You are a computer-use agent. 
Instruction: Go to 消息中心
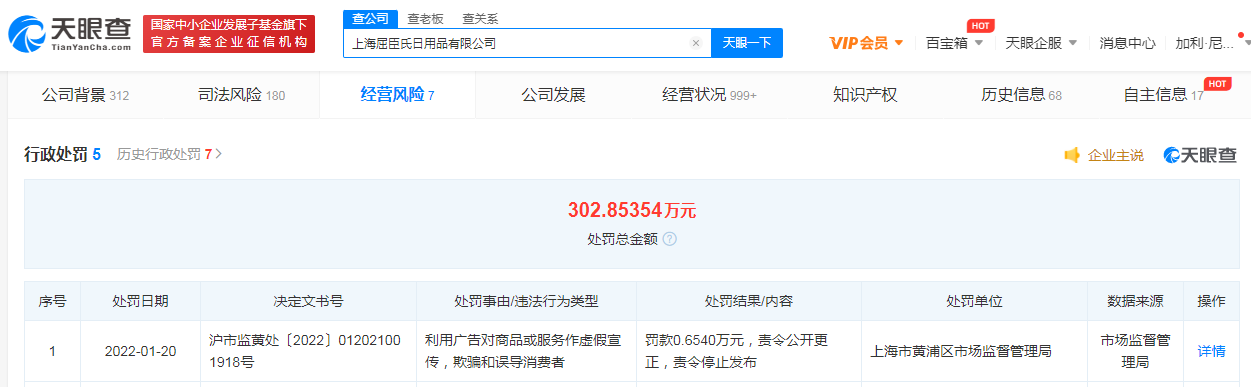[x=1127, y=43]
